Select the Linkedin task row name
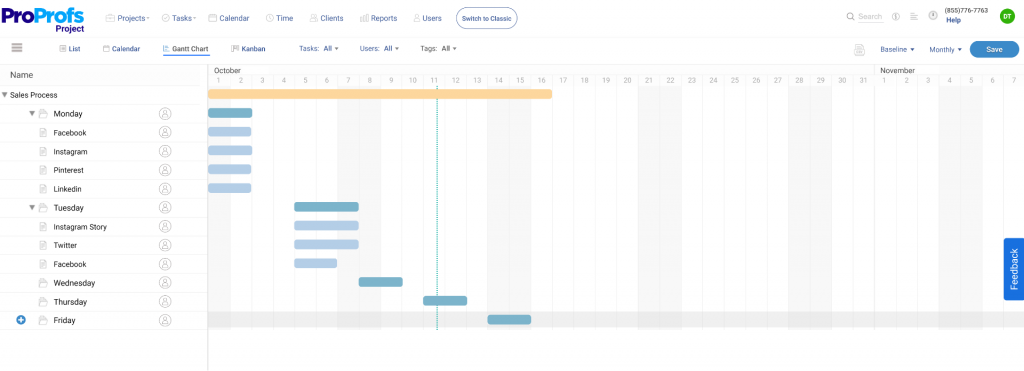Viewport: 1024px width, 371px height. 67,189
